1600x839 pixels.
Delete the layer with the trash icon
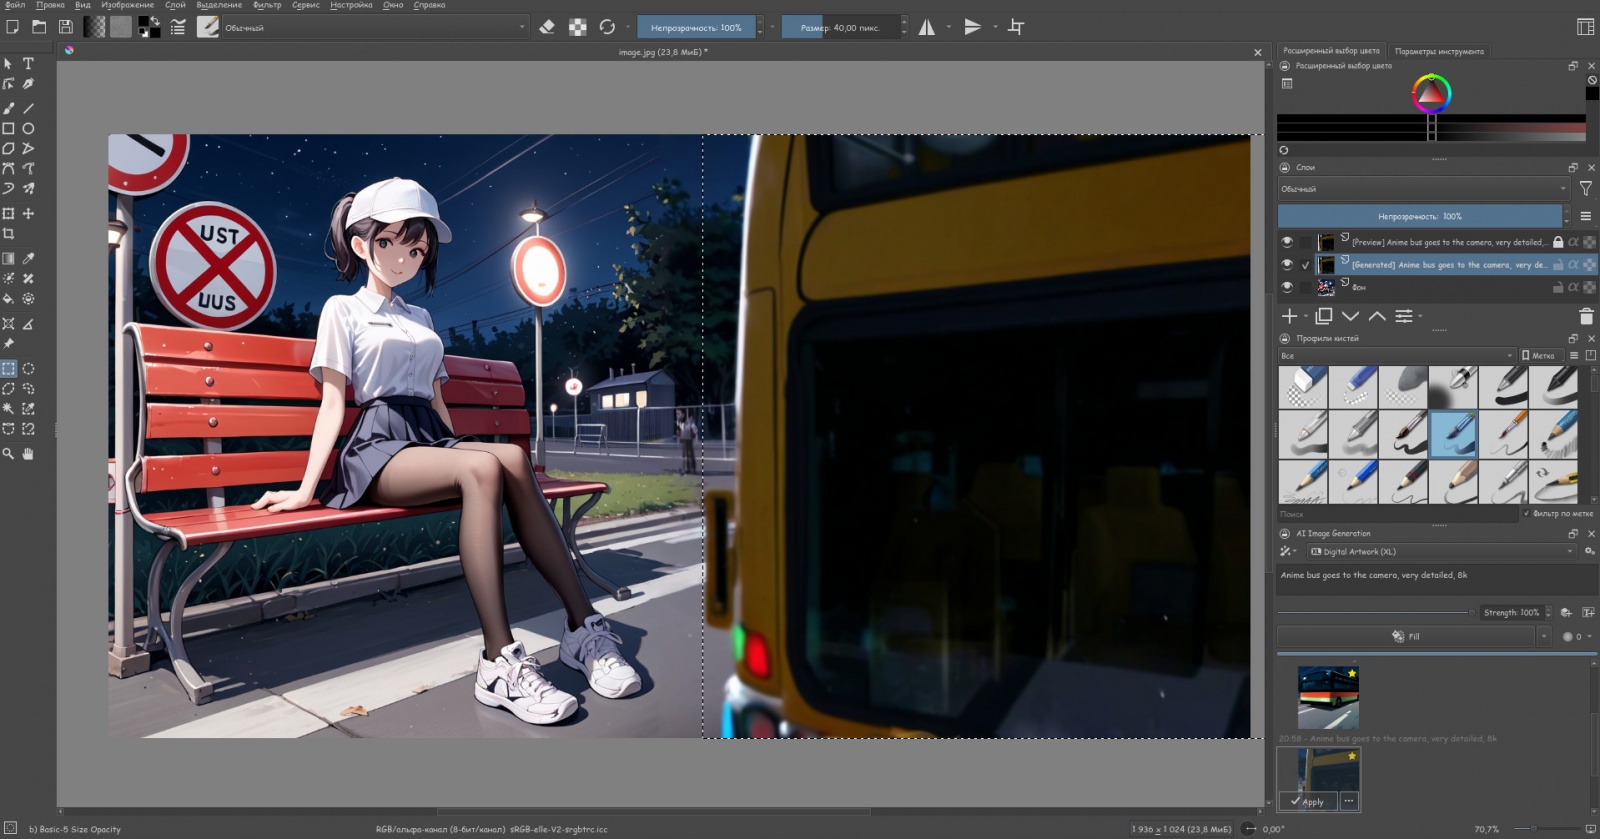(1585, 316)
